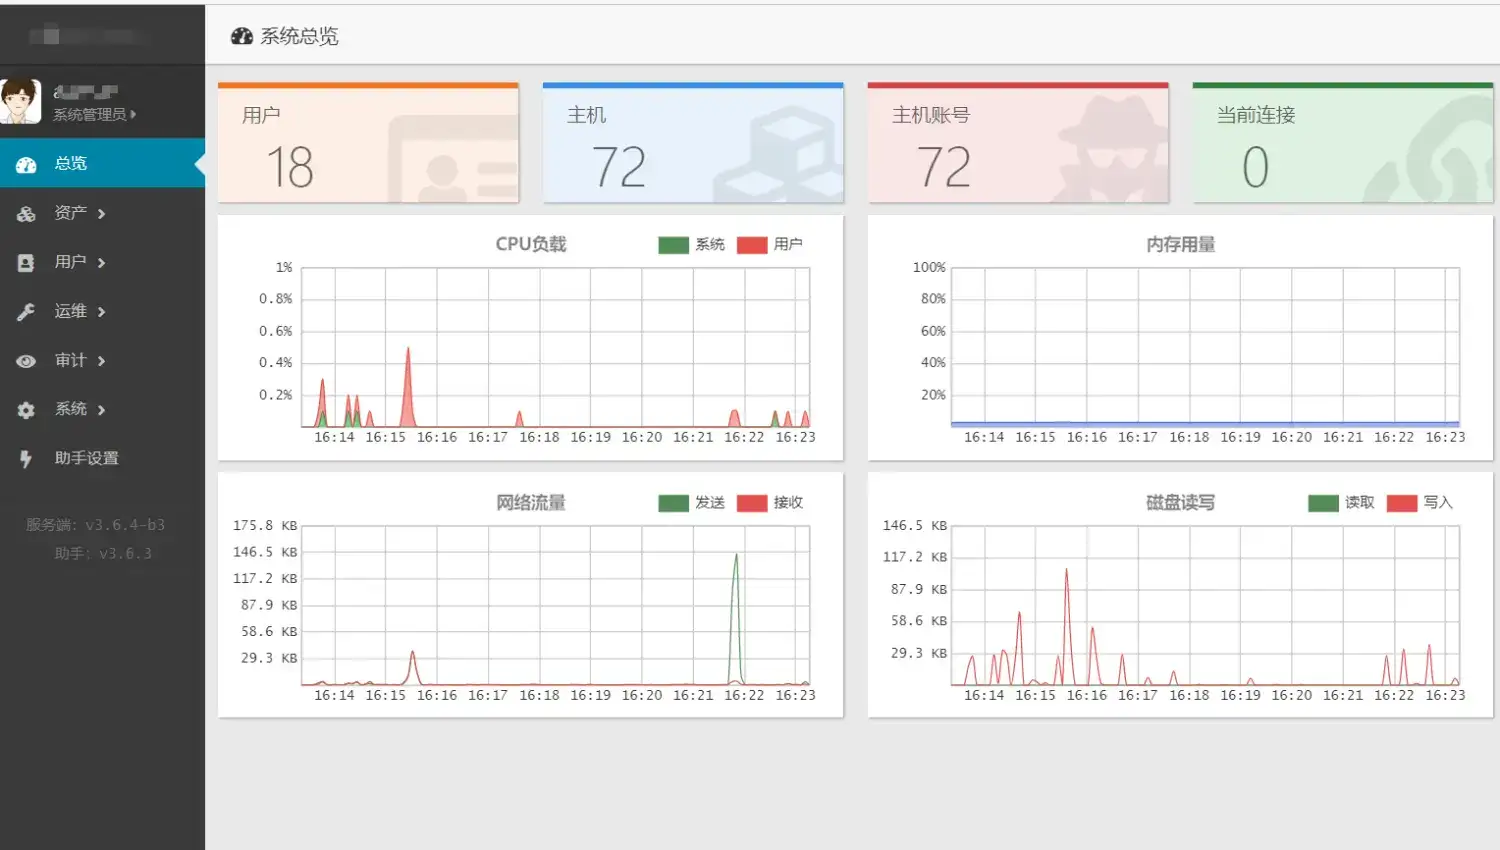The width and height of the screenshot is (1500, 850).
Task: Expand the 系统 submenu chevron
Action: pyautogui.click(x=101, y=409)
